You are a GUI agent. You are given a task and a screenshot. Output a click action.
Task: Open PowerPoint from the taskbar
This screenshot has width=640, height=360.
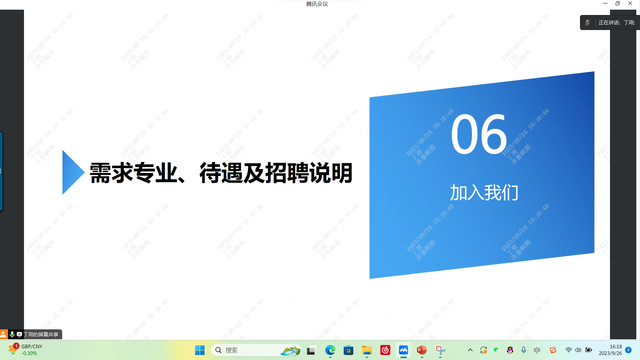pos(422,350)
